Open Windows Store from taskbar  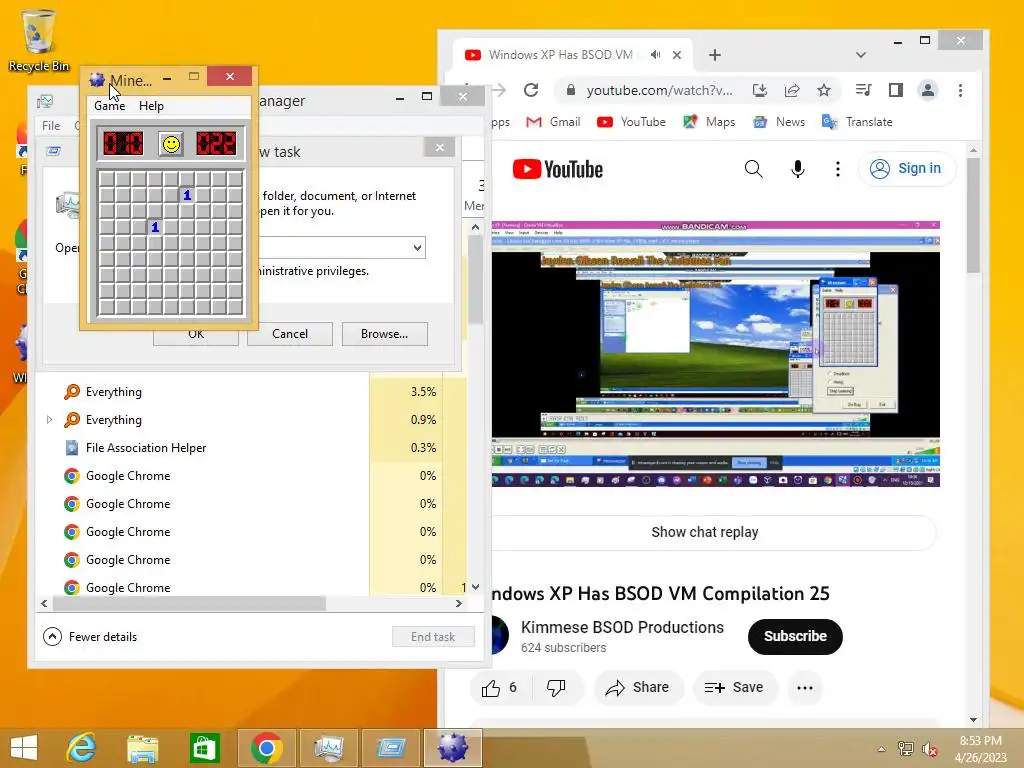(204, 748)
